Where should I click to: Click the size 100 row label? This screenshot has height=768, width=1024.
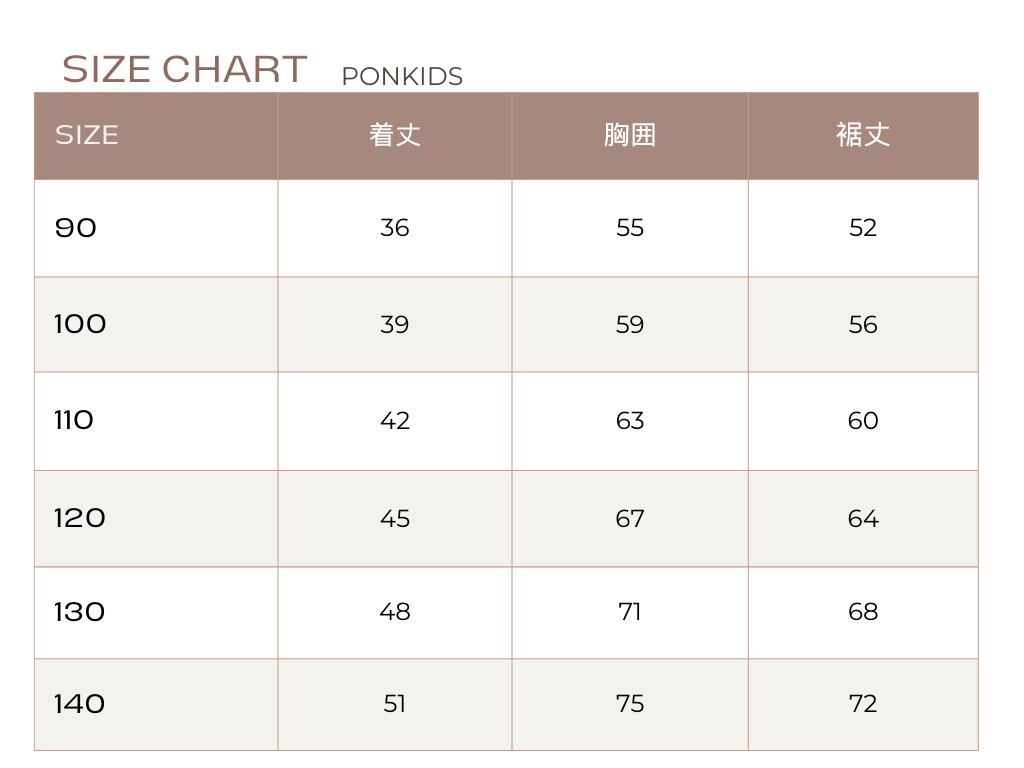[80, 324]
